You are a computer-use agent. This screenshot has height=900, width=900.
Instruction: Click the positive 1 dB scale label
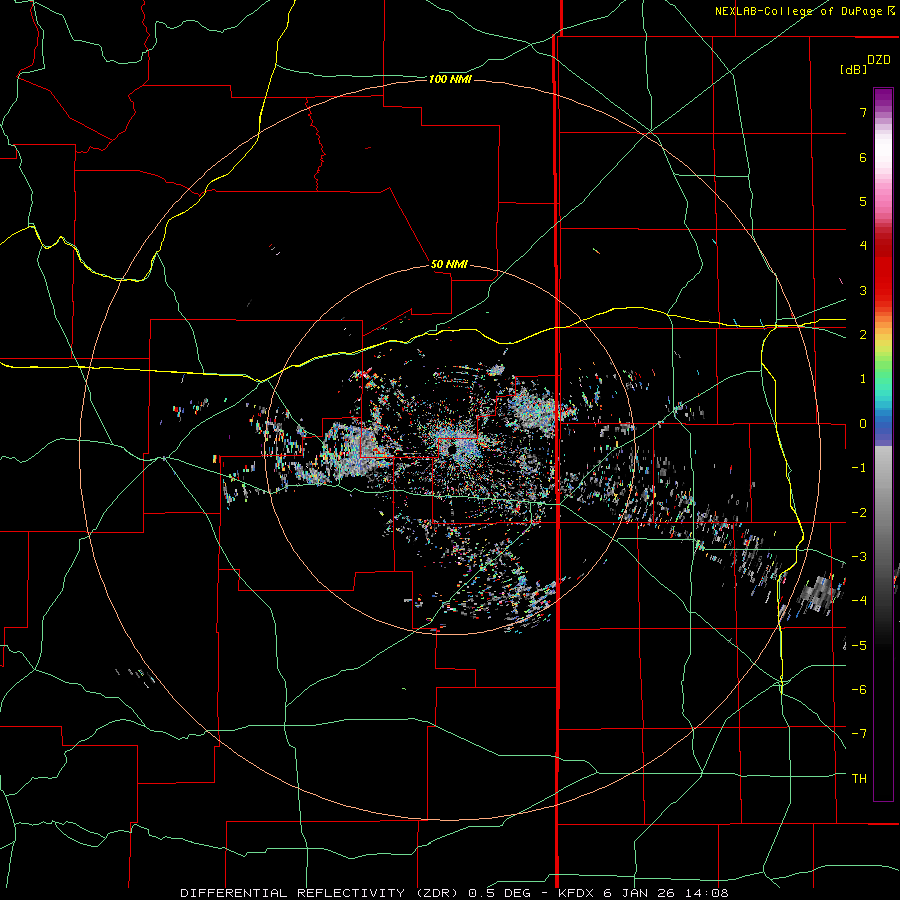863,379
